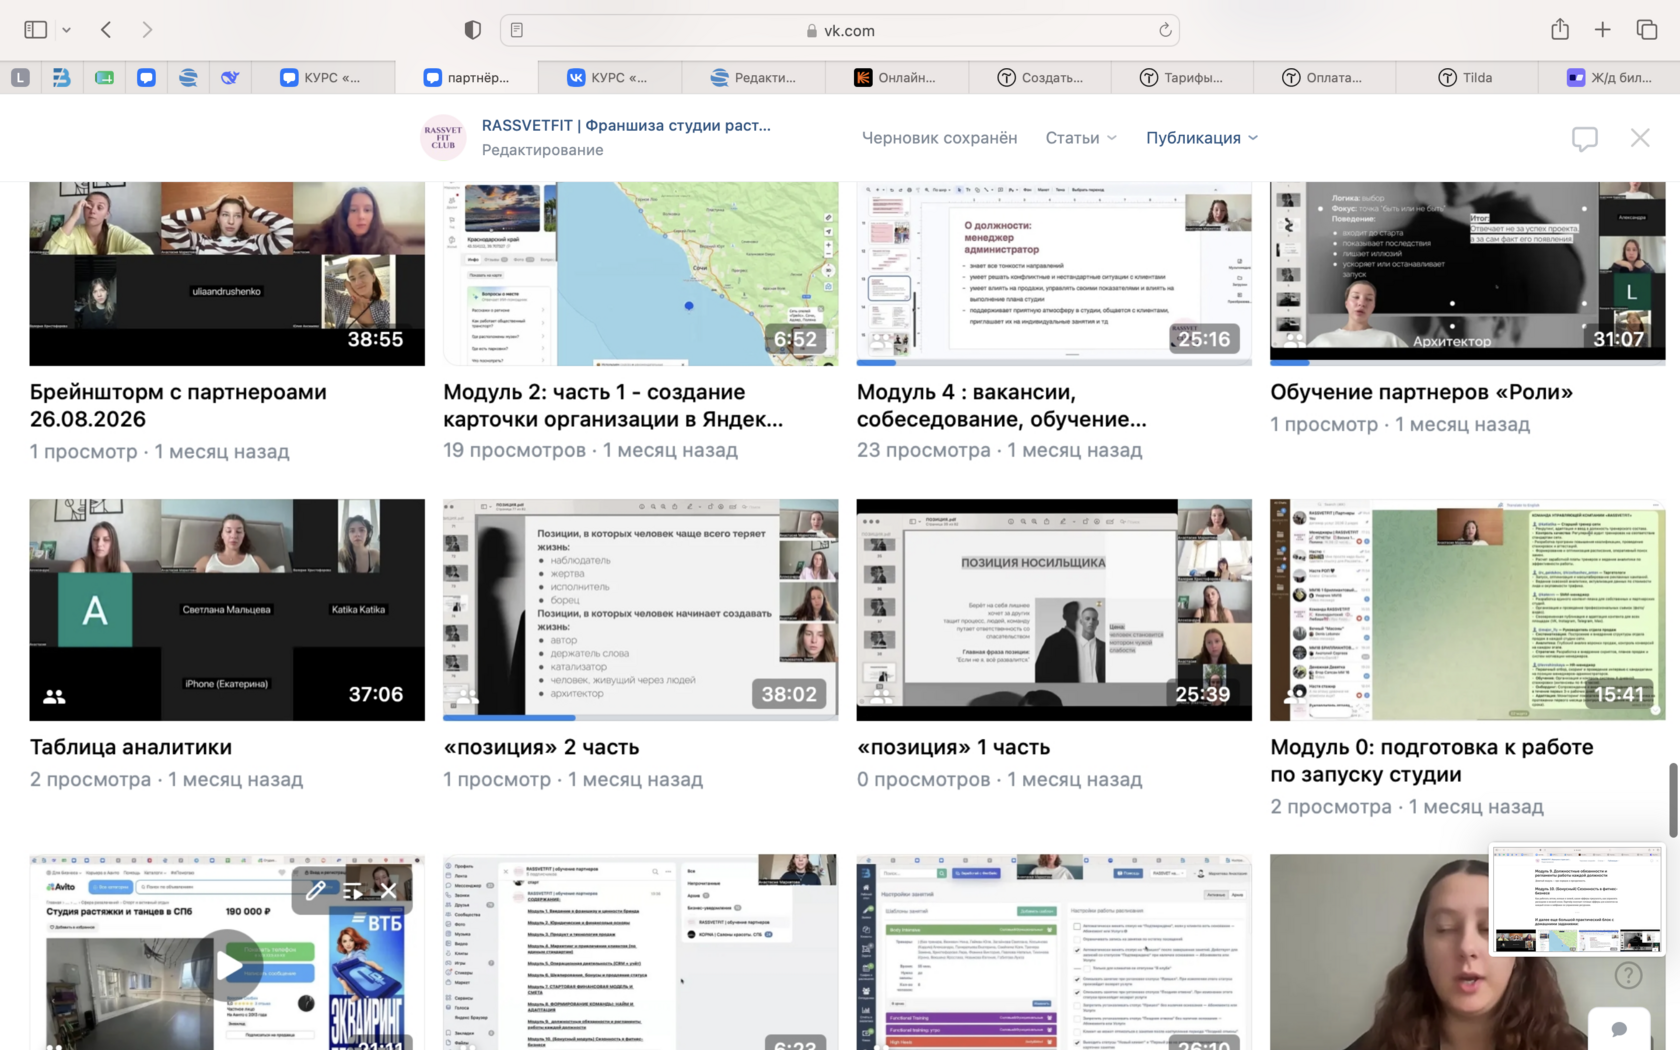The image size is (1680, 1050).
Task: Open the "Таблица аналитики" video thumbnail
Action: point(227,610)
